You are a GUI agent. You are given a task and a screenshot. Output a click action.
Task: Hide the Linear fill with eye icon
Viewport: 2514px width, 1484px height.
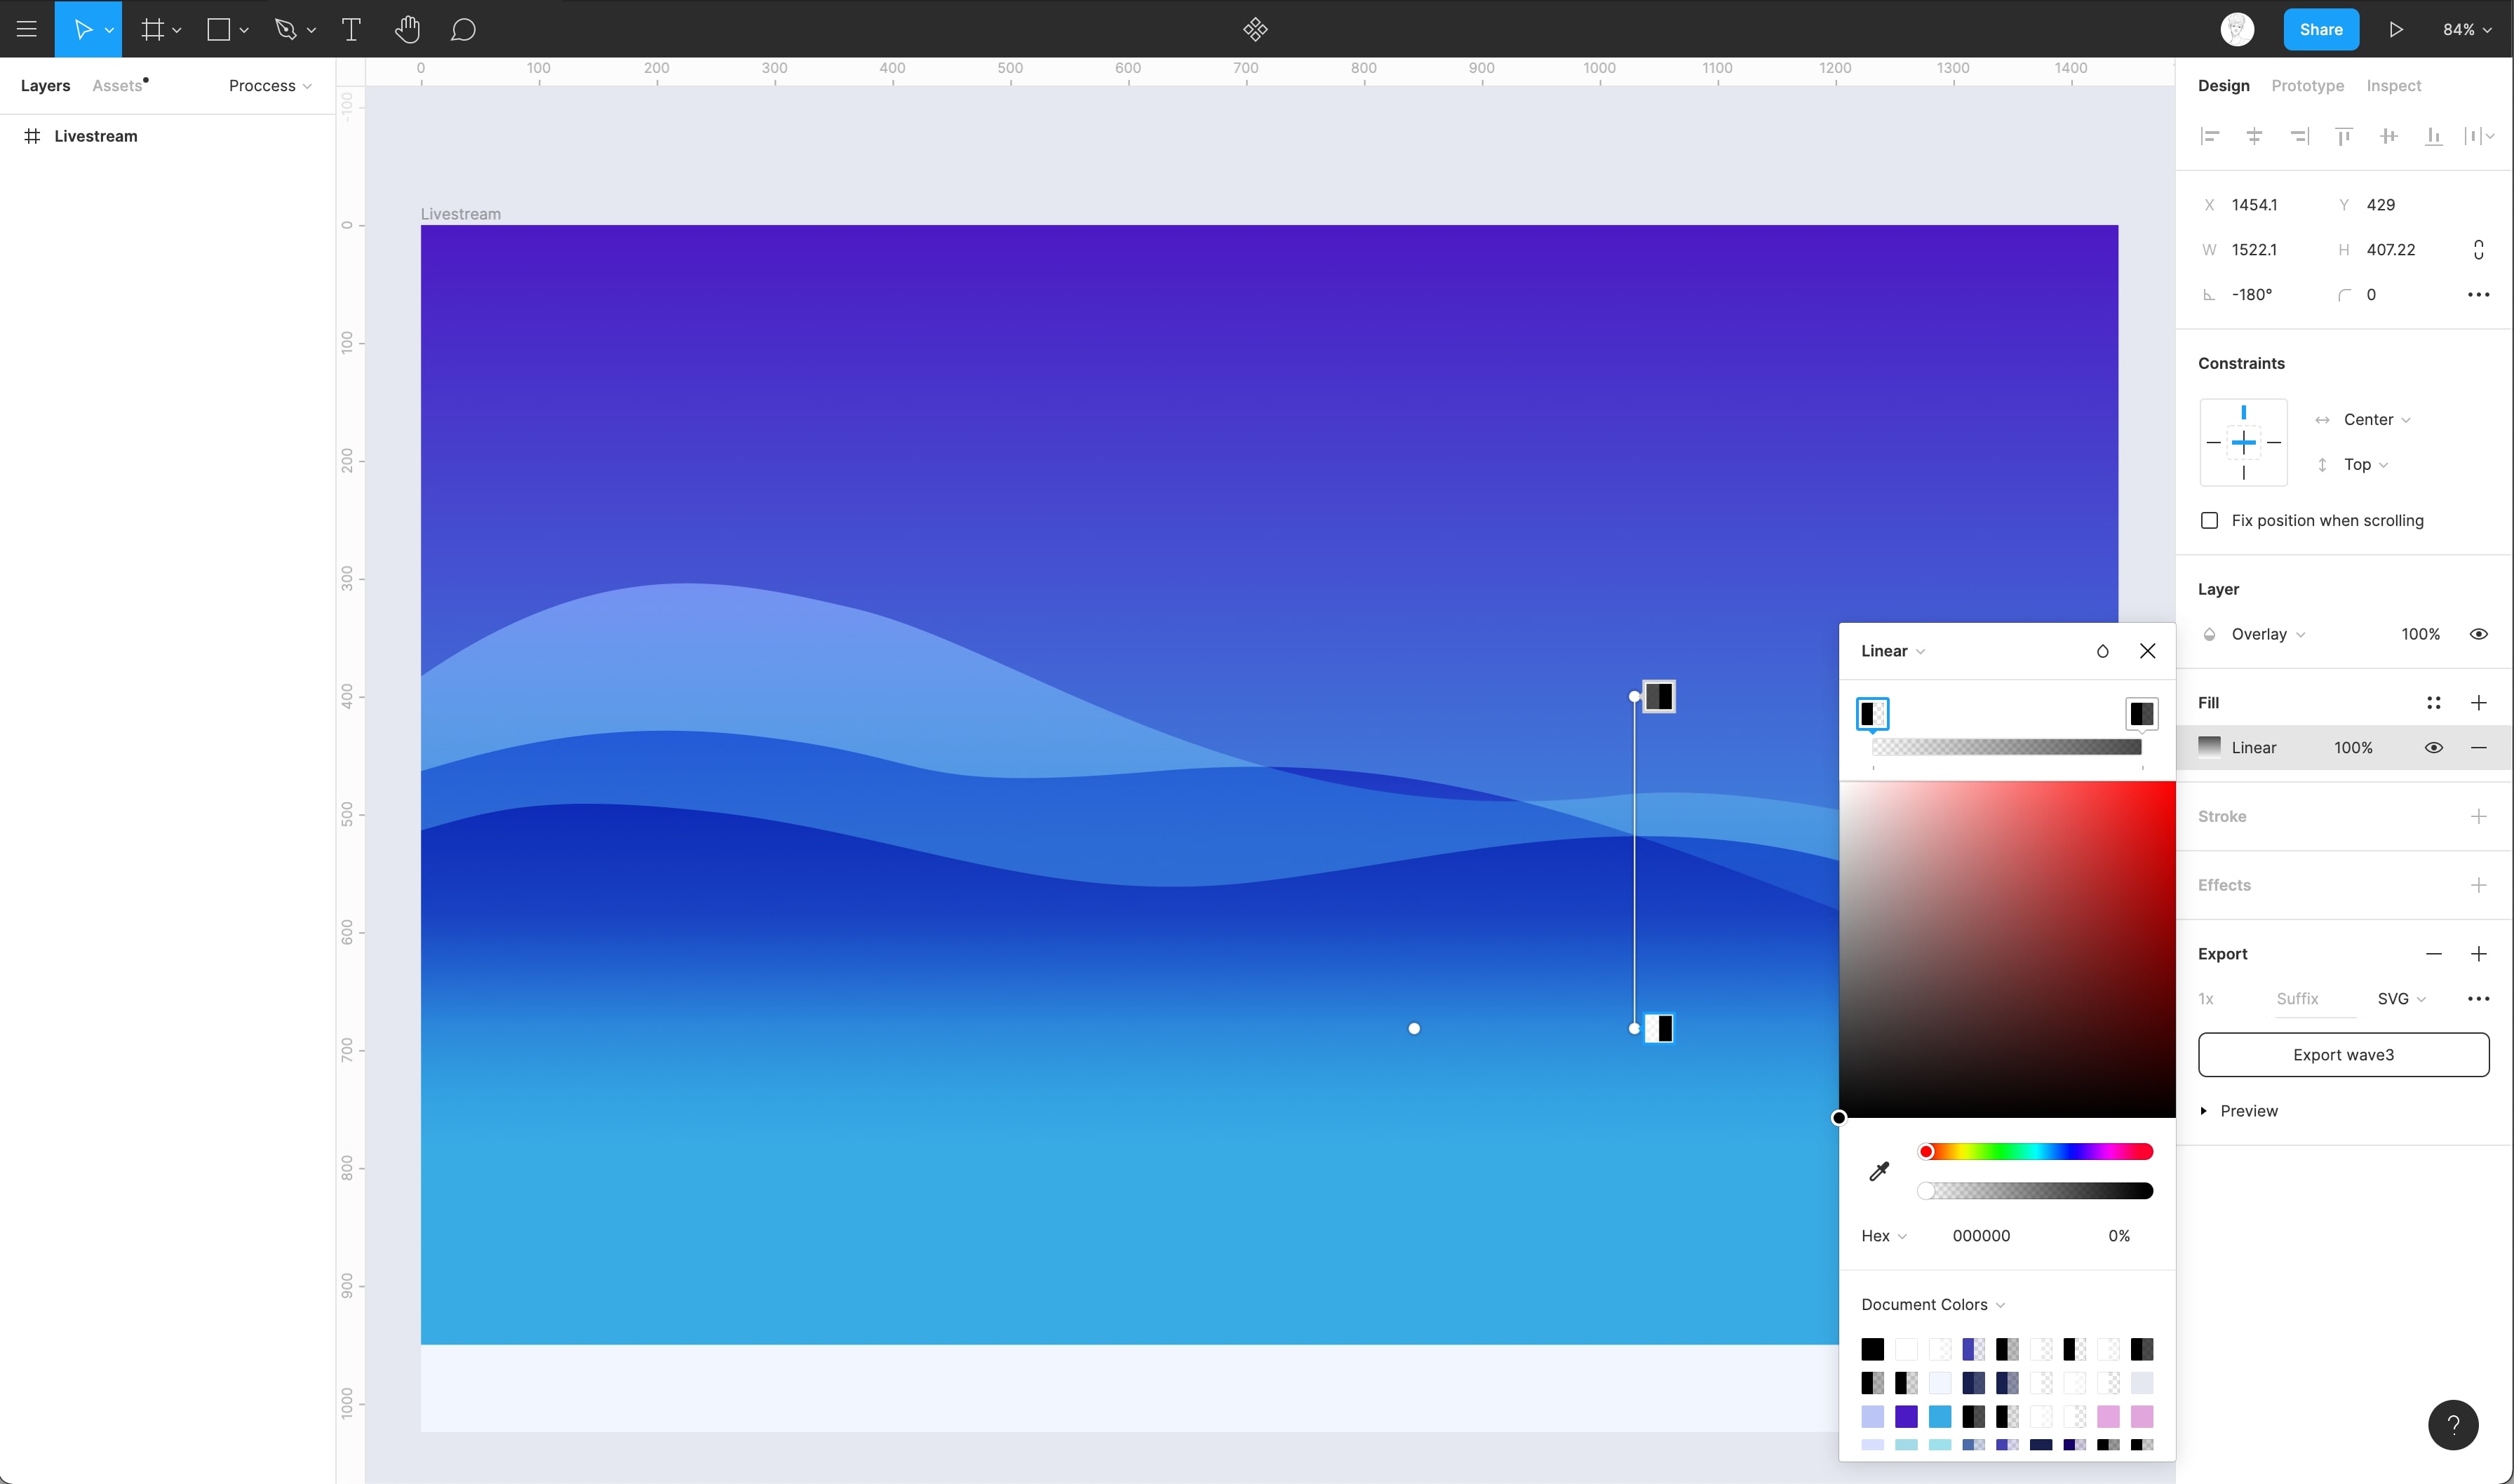(x=2433, y=747)
